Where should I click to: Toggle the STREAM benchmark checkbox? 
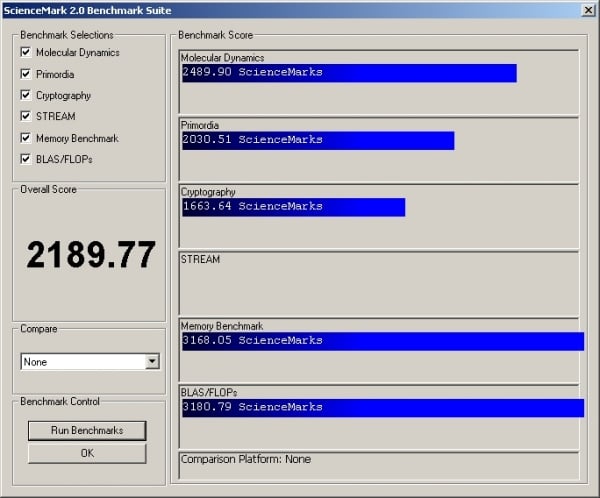coord(26,116)
